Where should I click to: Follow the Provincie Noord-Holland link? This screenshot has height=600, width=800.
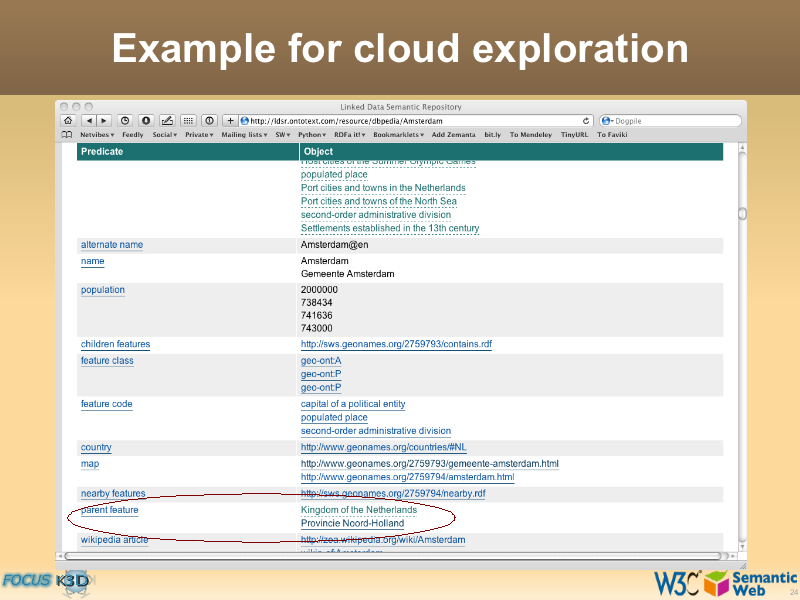coord(352,523)
